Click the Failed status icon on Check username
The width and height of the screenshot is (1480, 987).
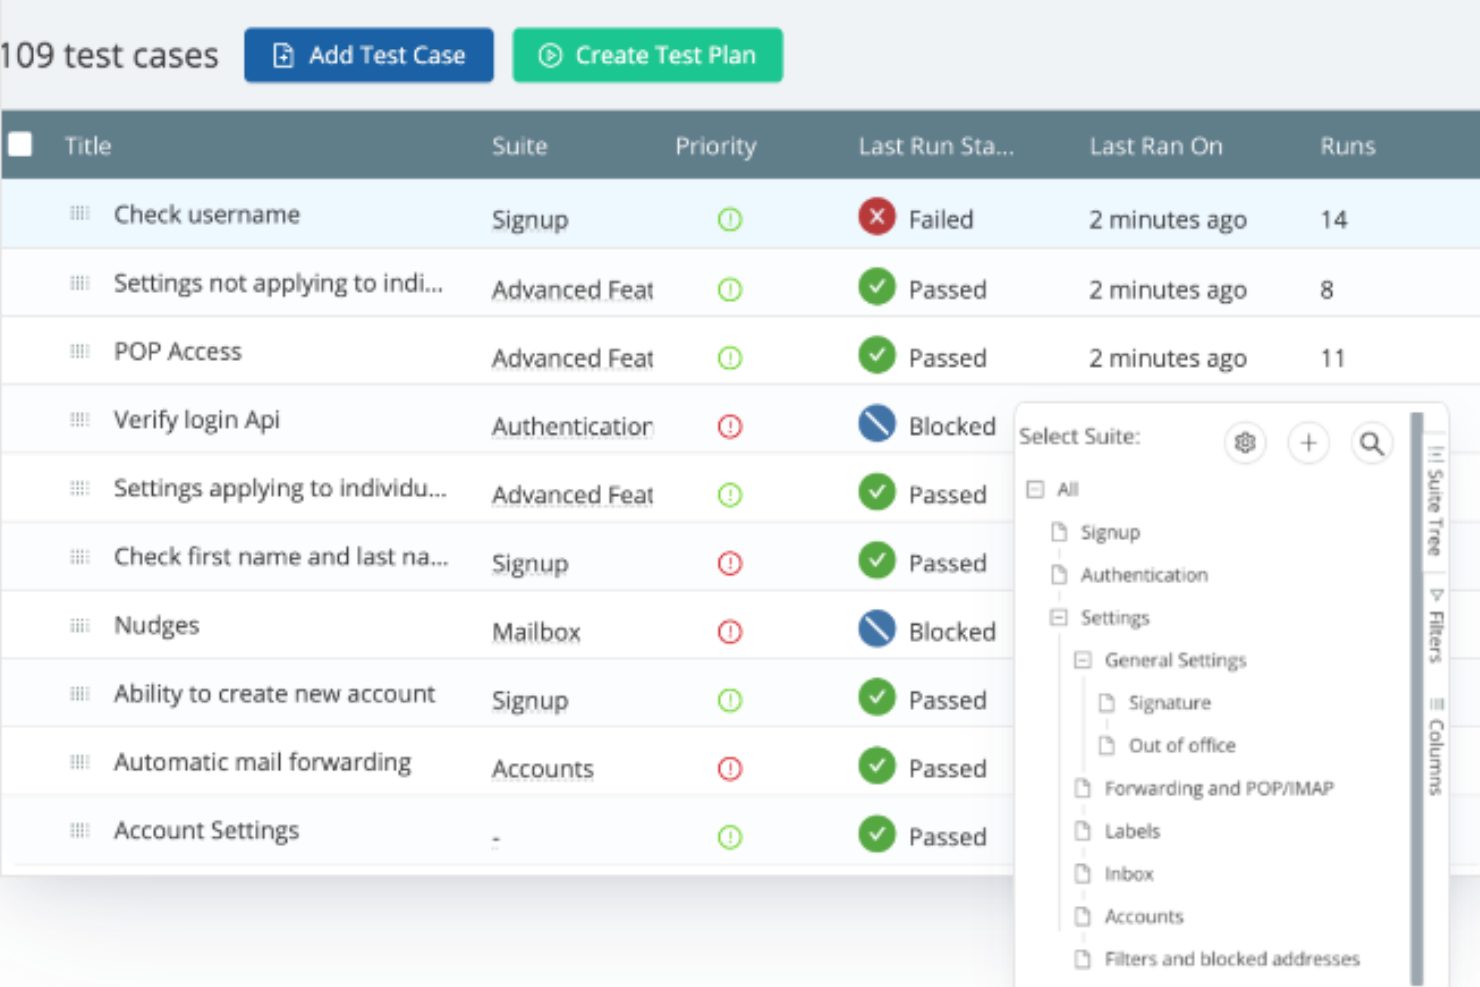tap(876, 218)
